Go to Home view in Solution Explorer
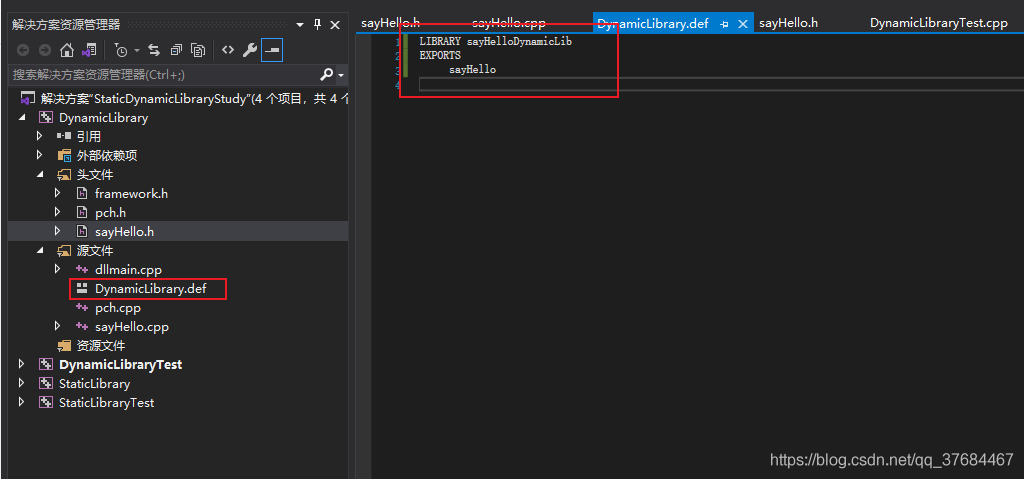1024x479 pixels. point(67,50)
